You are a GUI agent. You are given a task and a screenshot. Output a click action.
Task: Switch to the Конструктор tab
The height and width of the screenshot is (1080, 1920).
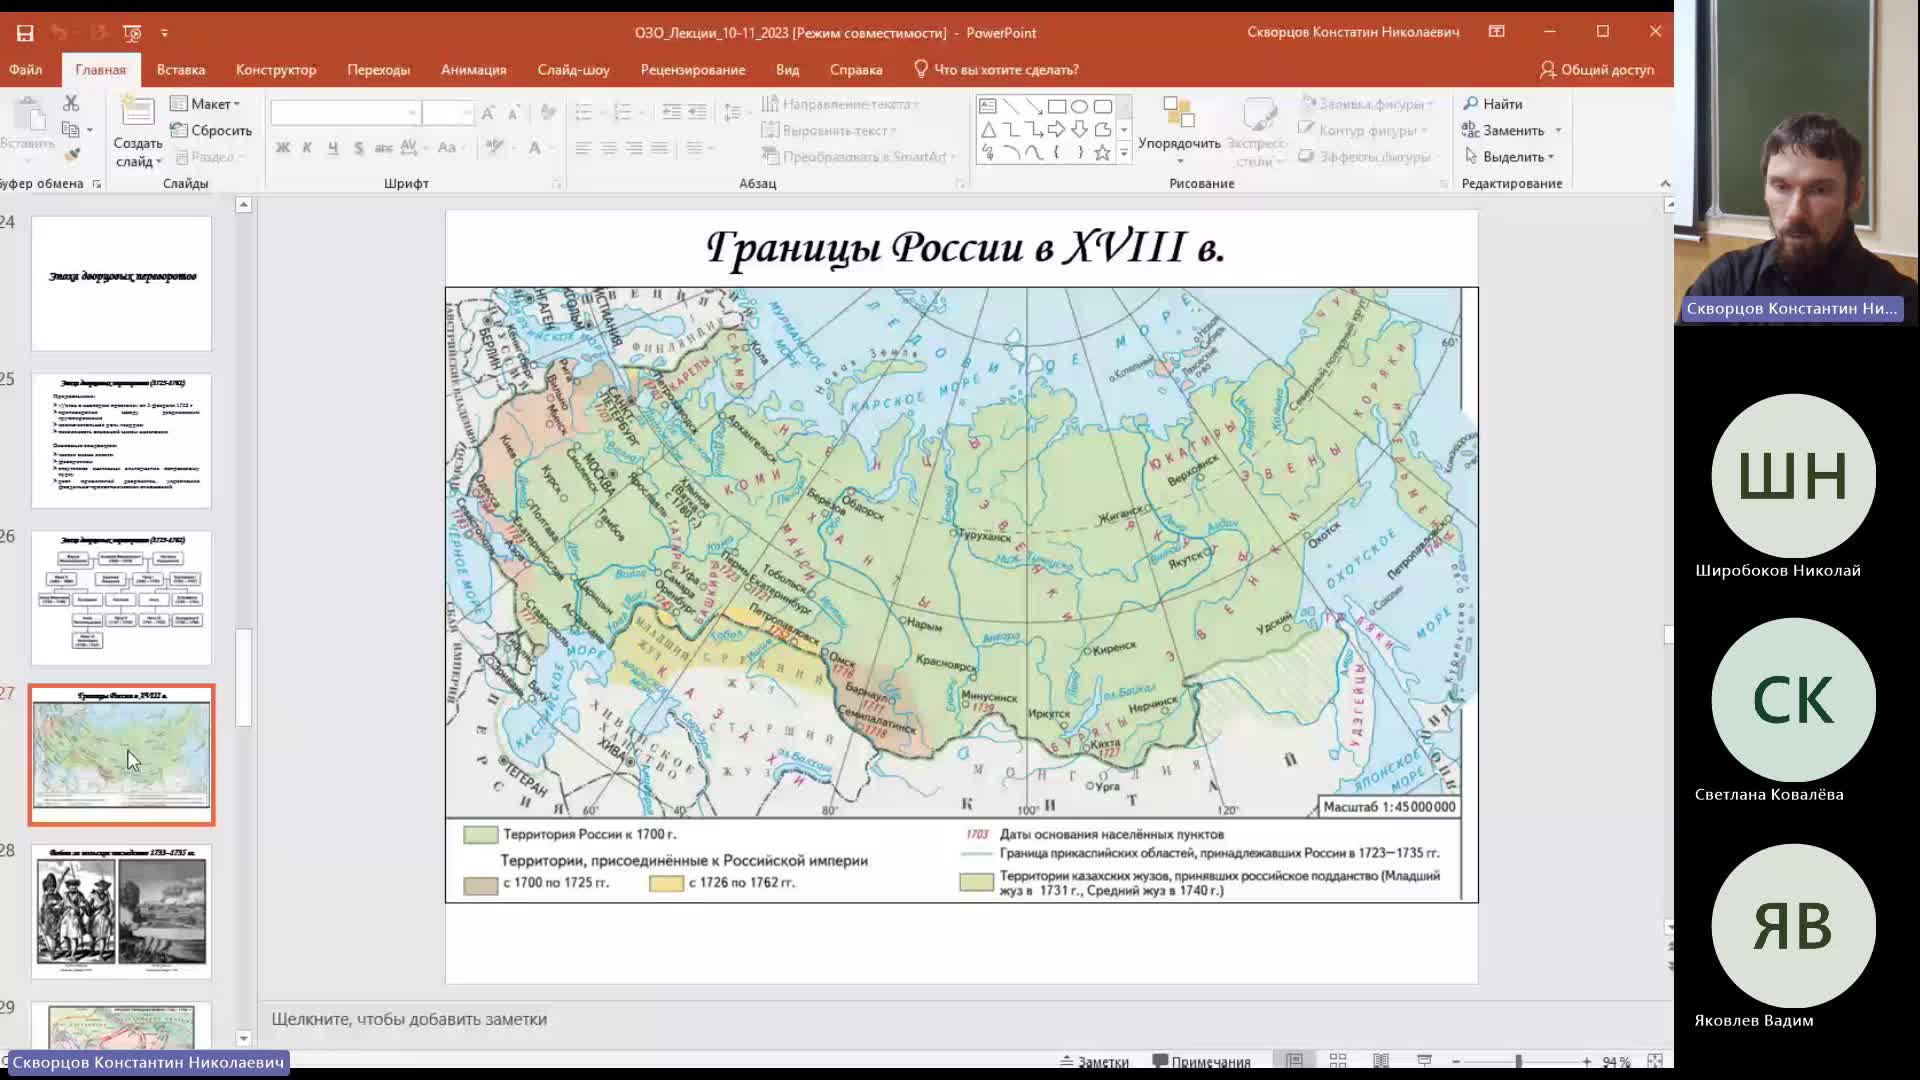click(x=276, y=70)
